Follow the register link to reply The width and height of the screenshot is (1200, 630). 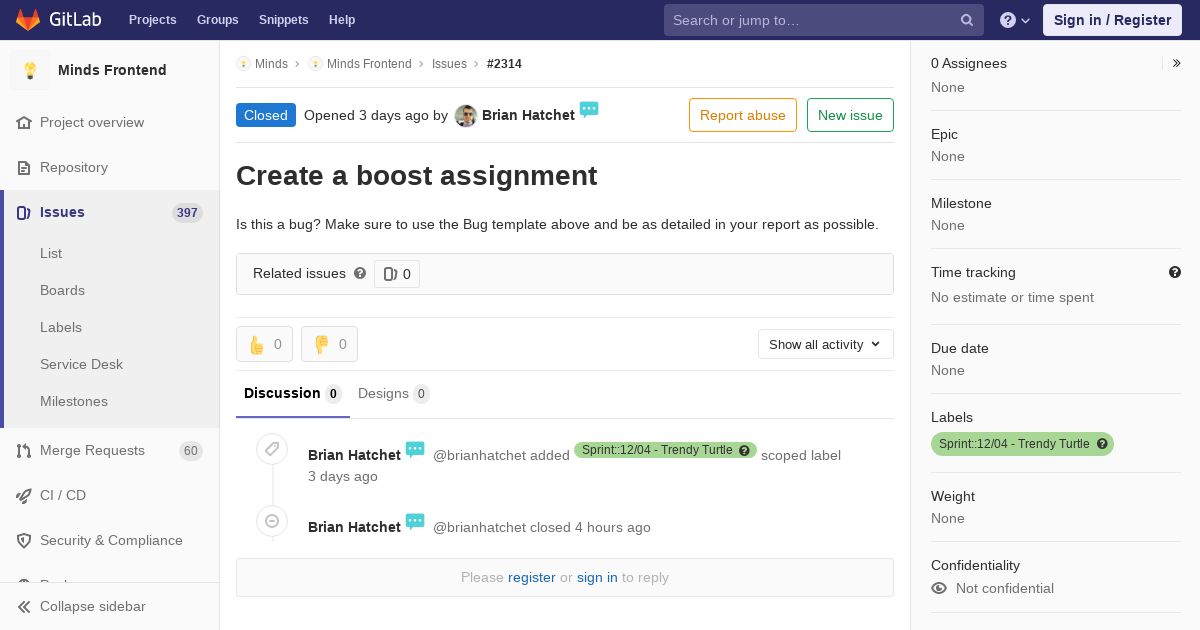pos(531,577)
